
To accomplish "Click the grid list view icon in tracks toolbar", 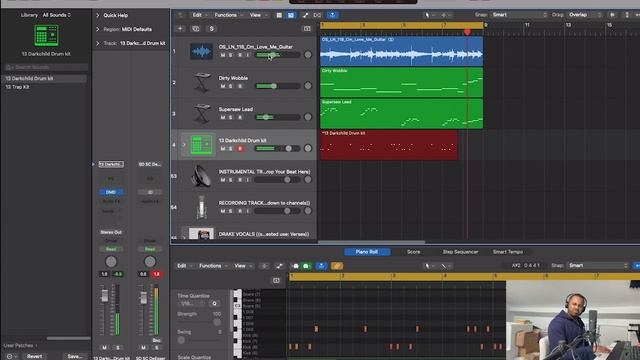I will [279, 15].
